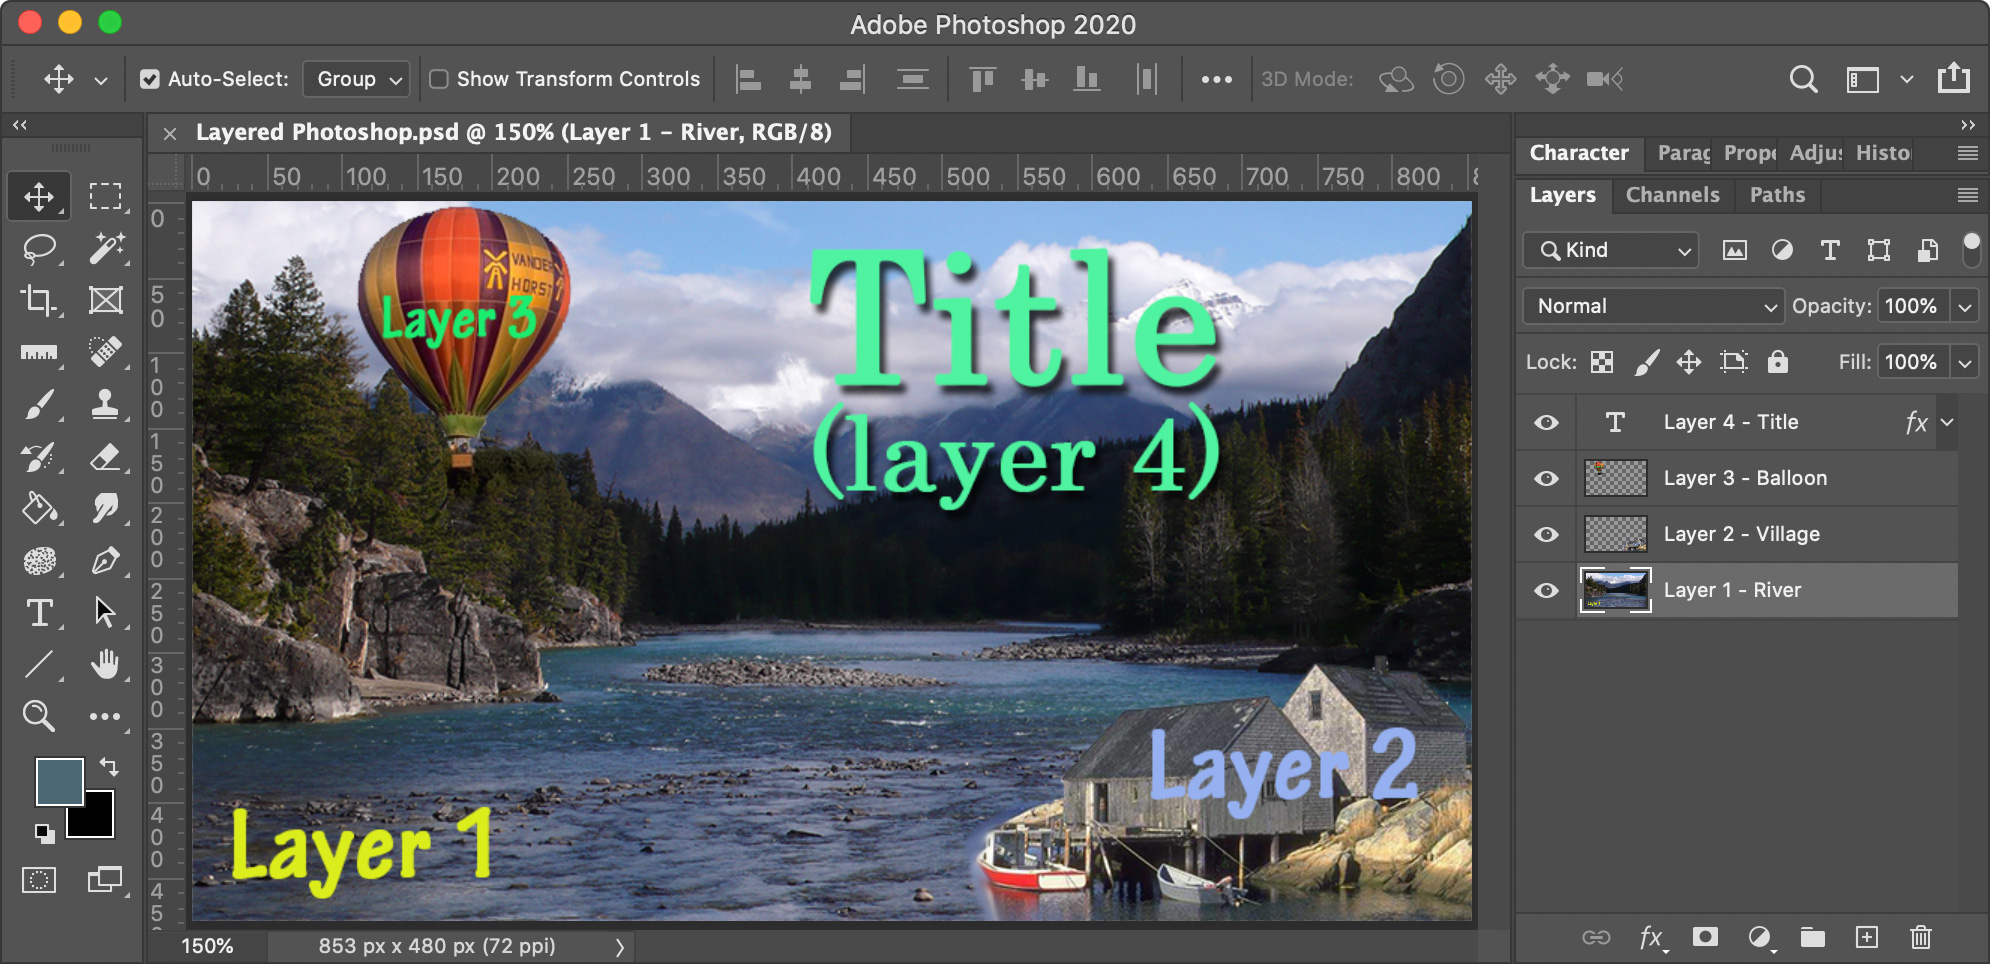Expand the Opacity slider dropdown arrow
Viewport: 1990px width, 964px height.
point(1965,306)
